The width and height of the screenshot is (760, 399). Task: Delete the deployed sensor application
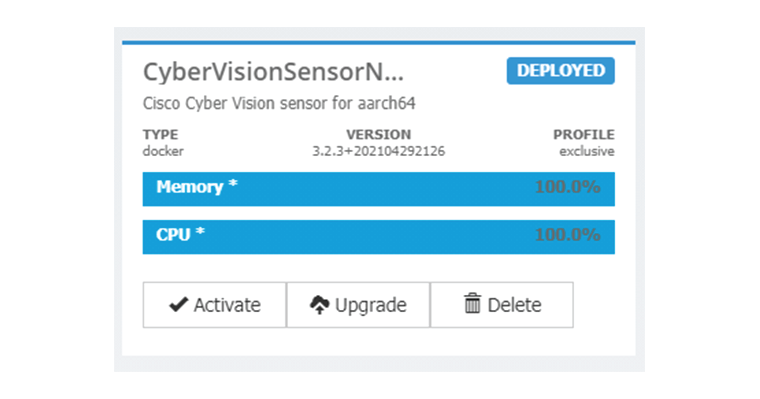coord(502,305)
